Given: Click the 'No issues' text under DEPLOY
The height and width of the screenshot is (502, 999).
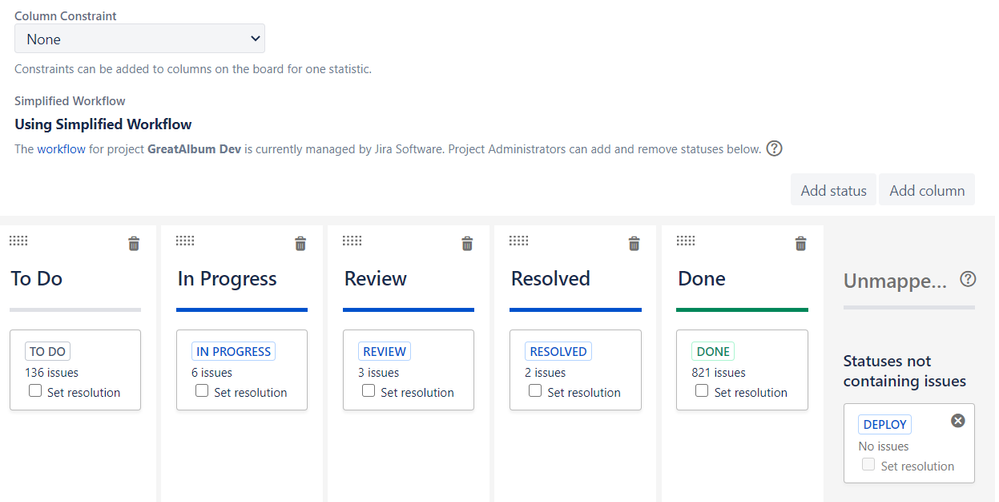Looking at the screenshot, I should pyautogui.click(x=884, y=447).
